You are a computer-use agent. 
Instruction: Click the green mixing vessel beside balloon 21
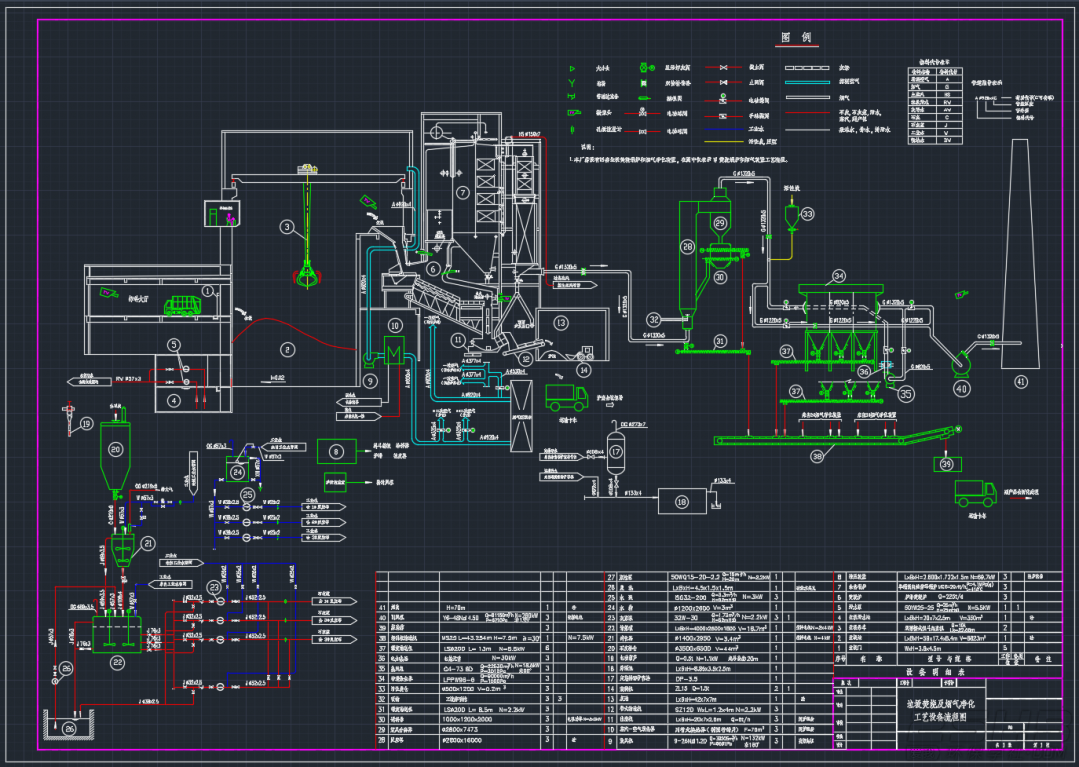122,548
